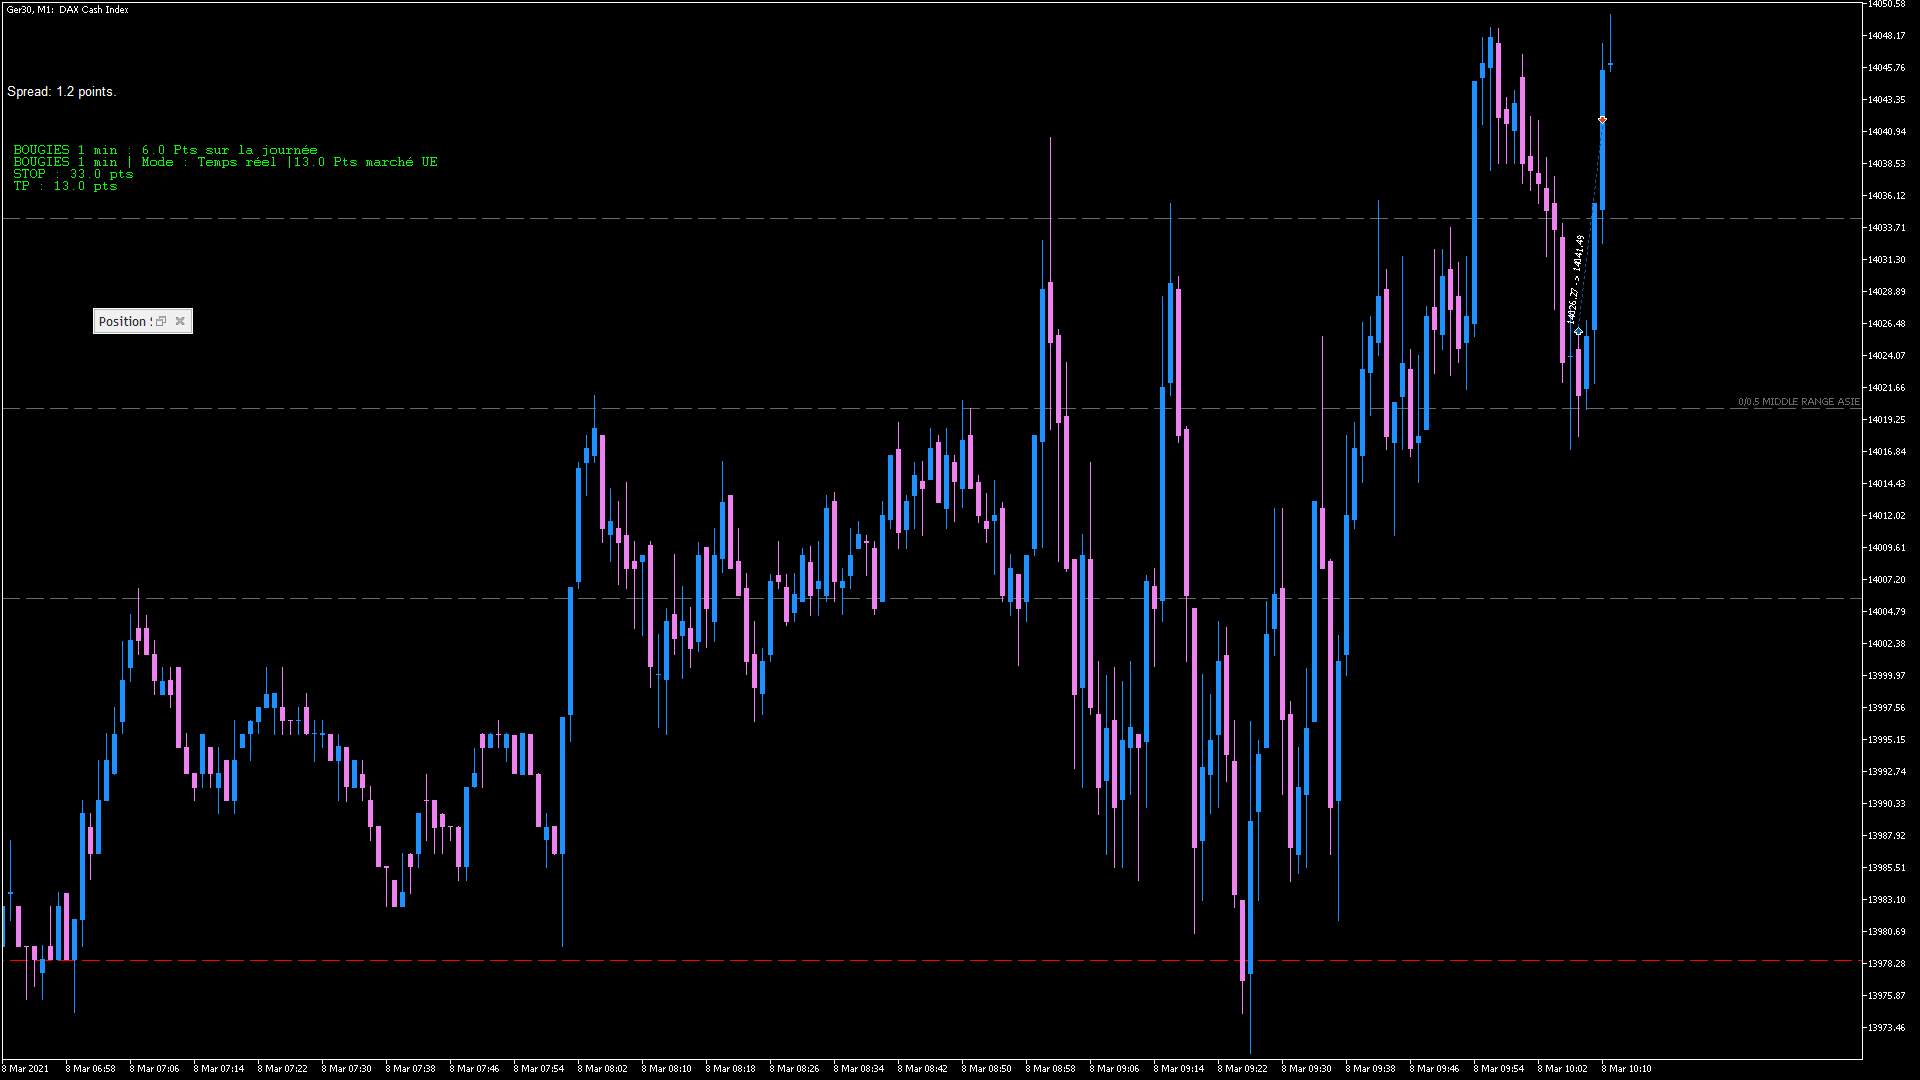This screenshot has height=1080, width=1920.
Task: Click the 13978.28 price scale label
Action: [x=1886, y=963]
